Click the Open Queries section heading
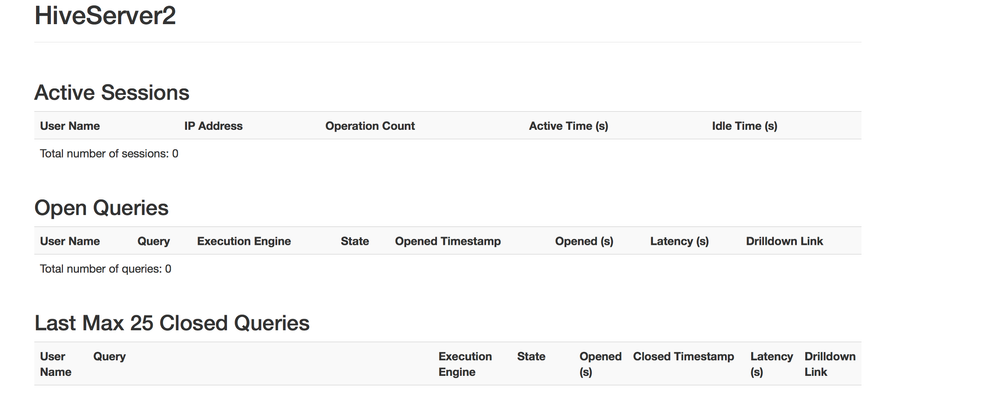This screenshot has width=999, height=394. click(101, 208)
